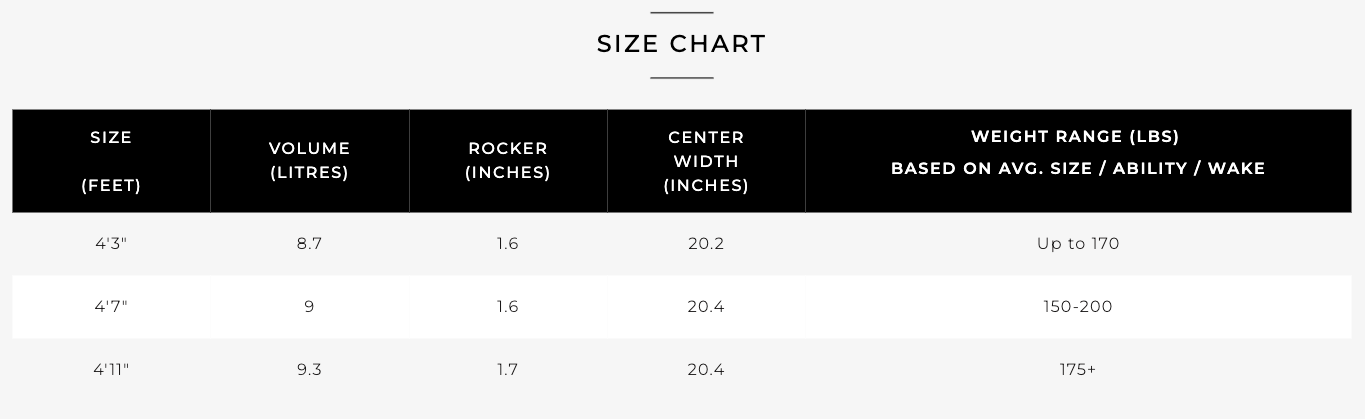Image resolution: width=1365 pixels, height=419 pixels.
Task: Click the 4'3" size cell
Action: click(x=111, y=244)
